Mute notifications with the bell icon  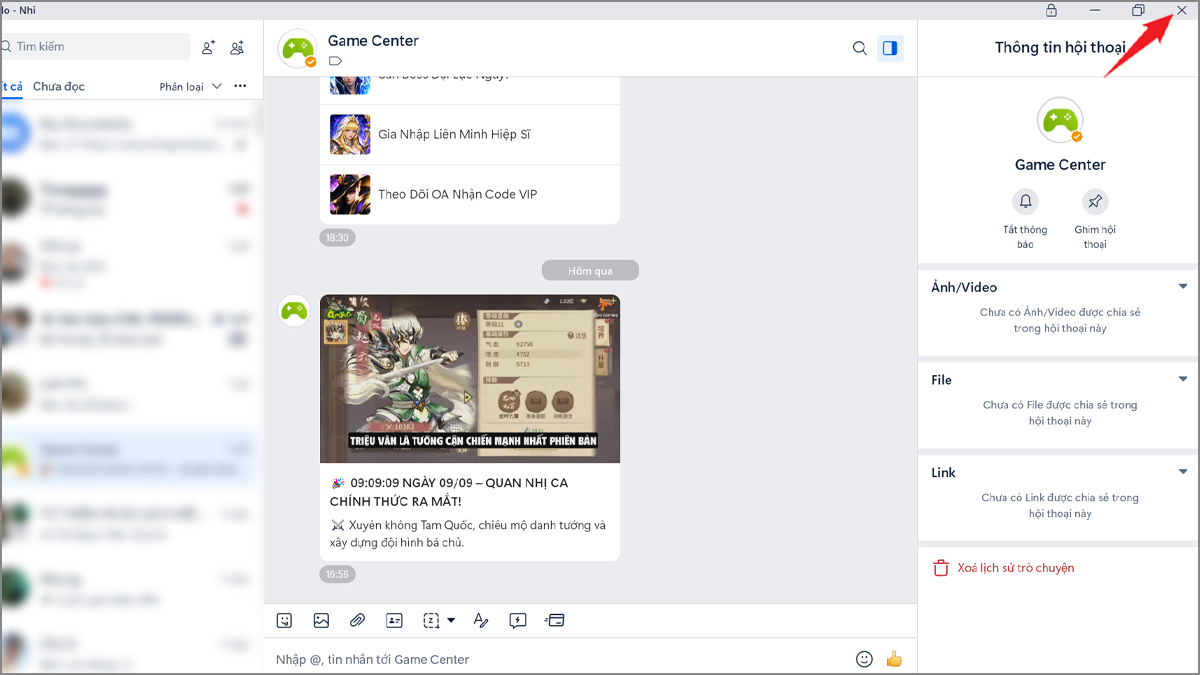(x=1025, y=202)
